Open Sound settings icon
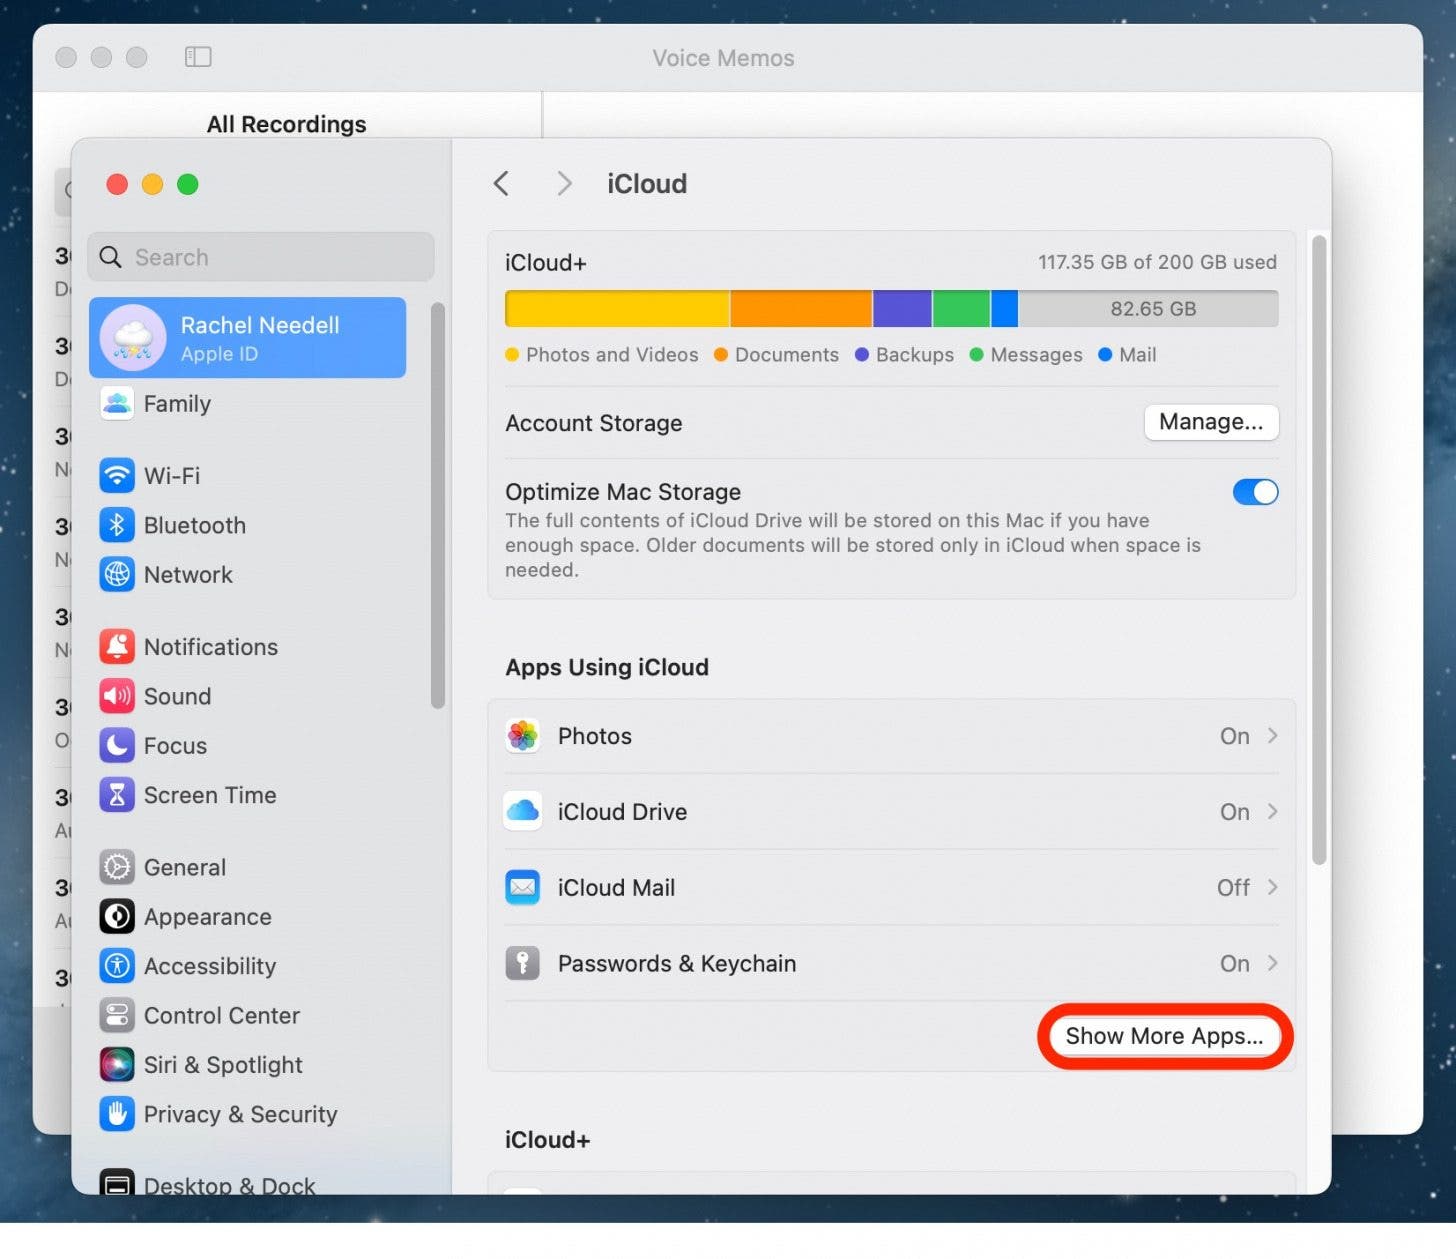The width and height of the screenshot is (1456, 1259). [117, 696]
